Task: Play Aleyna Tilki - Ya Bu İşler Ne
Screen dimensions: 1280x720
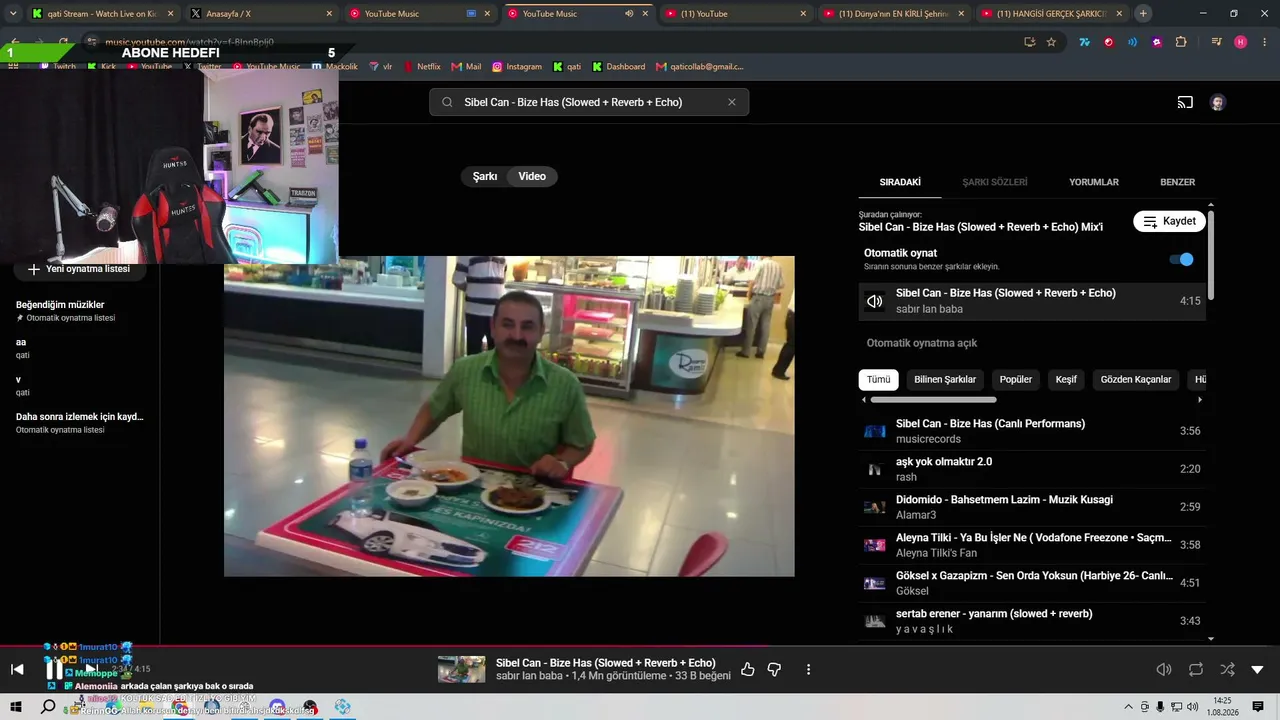Action: coord(1032,545)
